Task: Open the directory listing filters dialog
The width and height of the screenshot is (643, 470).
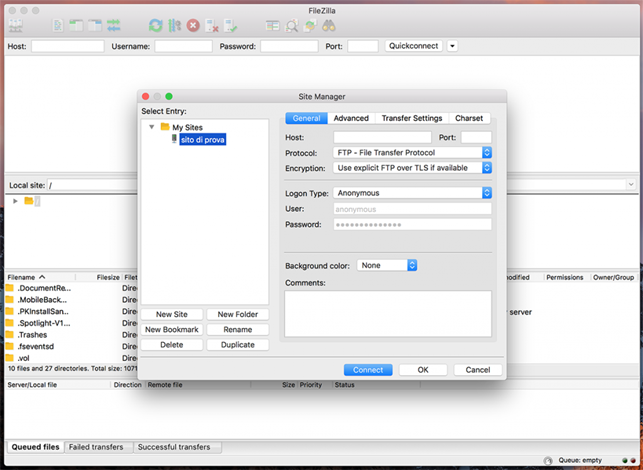Action: point(273,26)
